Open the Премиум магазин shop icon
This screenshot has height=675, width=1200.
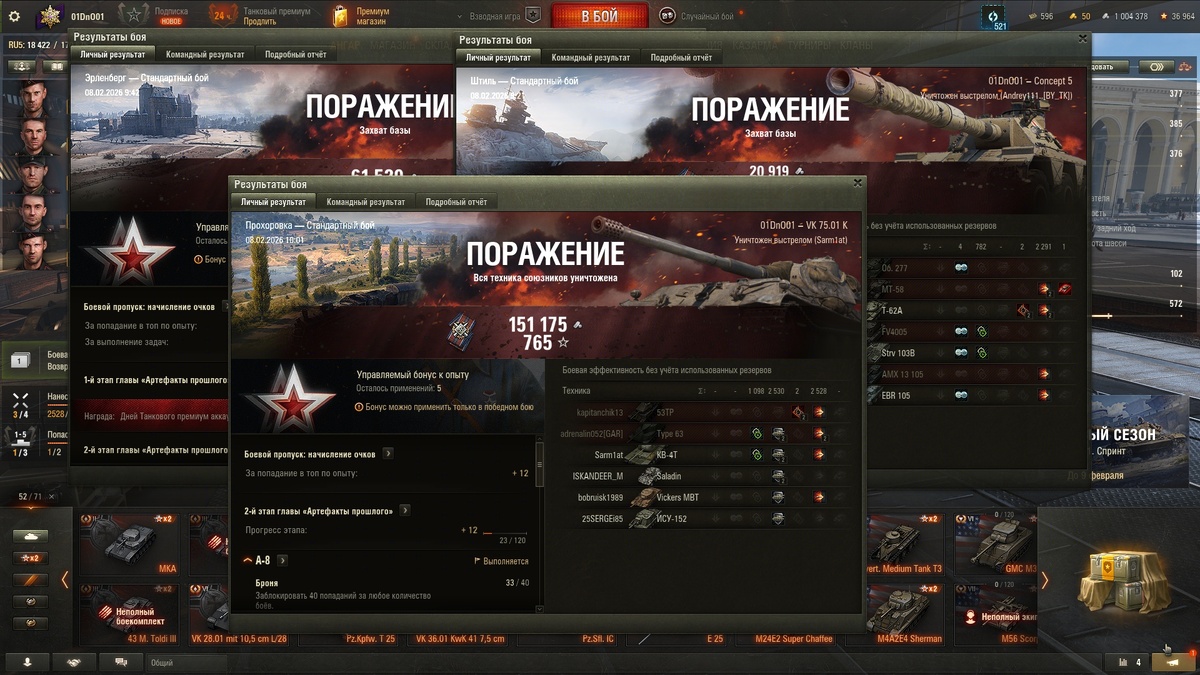coord(340,15)
